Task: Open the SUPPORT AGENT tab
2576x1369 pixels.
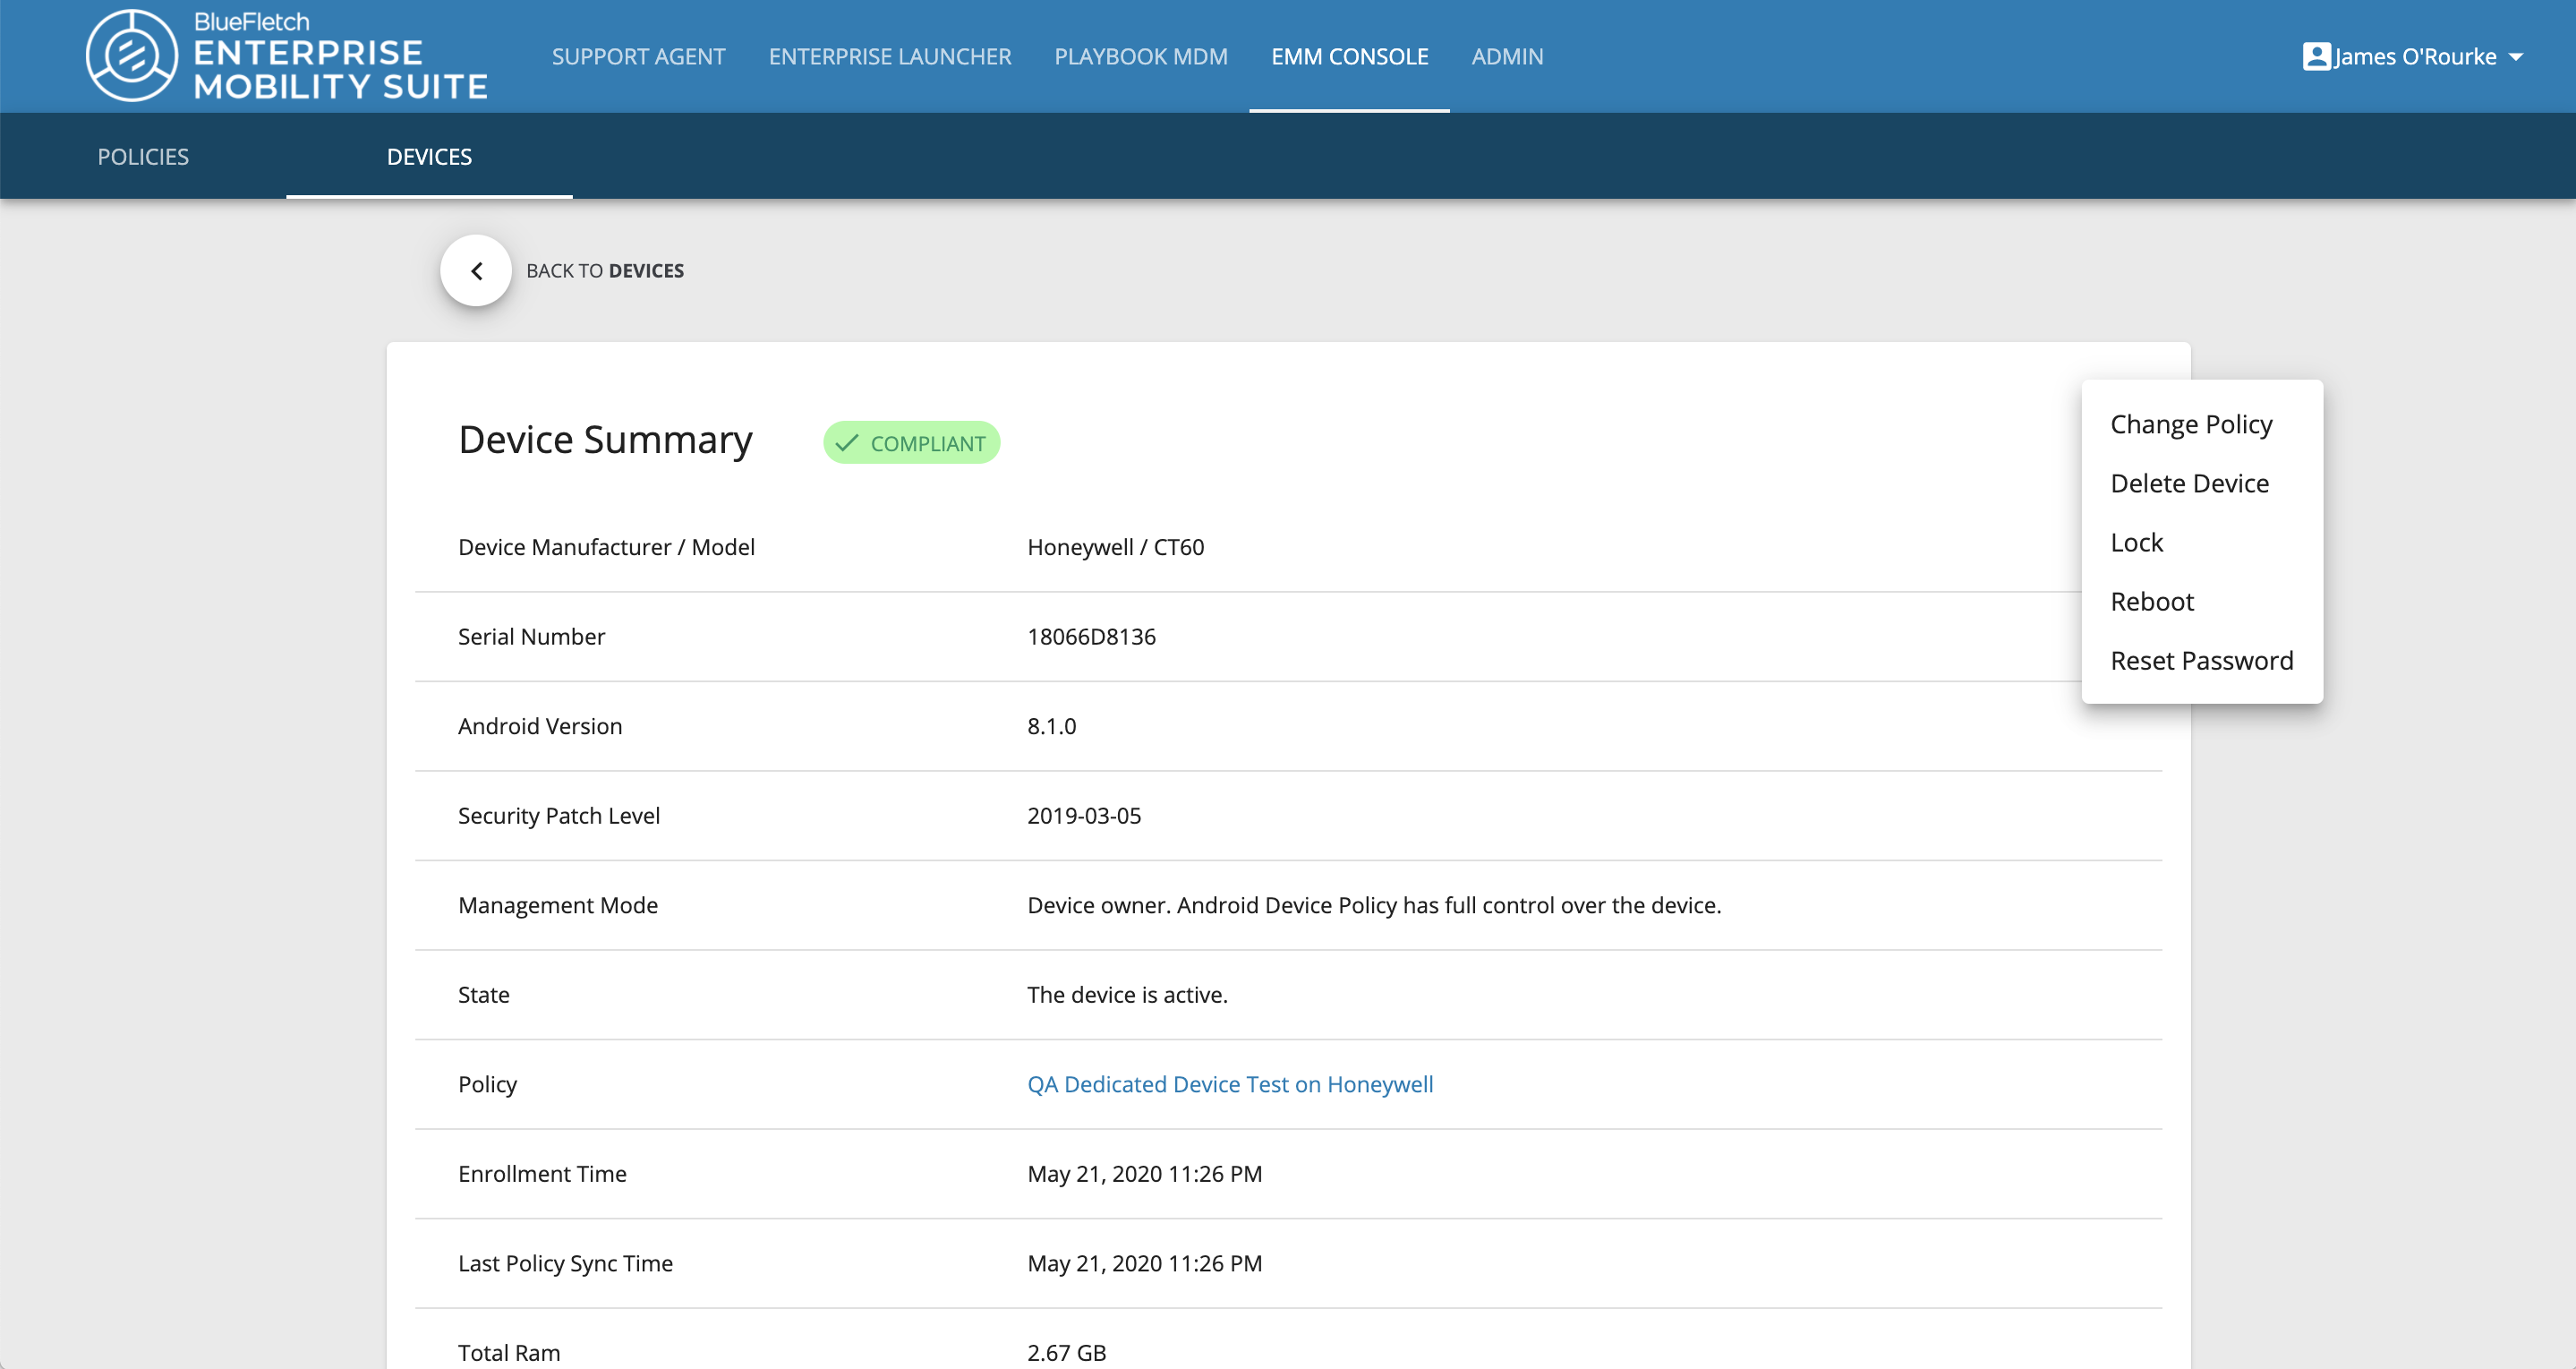Action: [x=638, y=57]
